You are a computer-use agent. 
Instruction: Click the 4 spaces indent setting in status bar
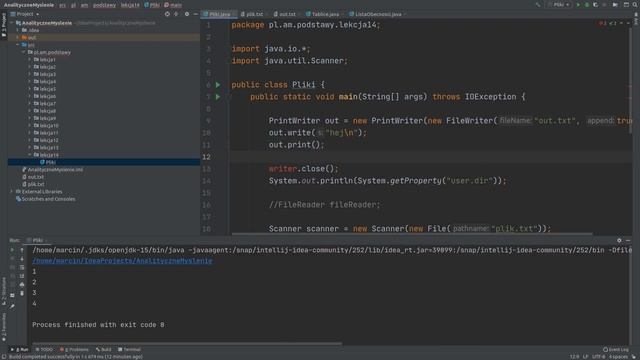click(618, 356)
